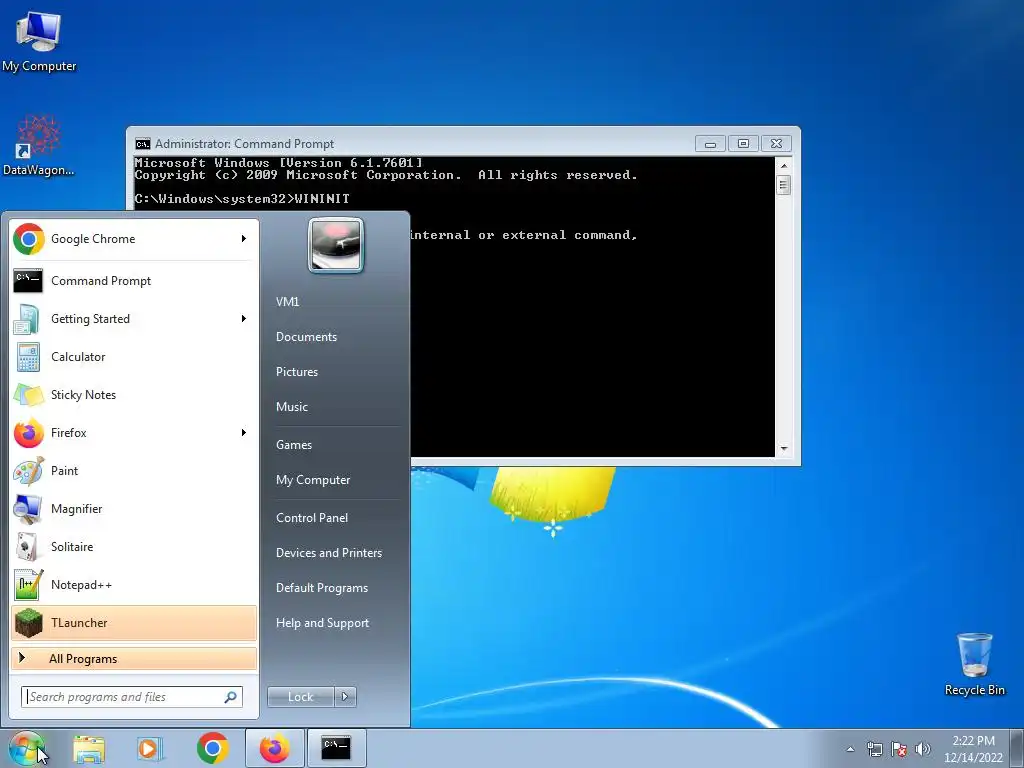The width and height of the screenshot is (1024, 768).
Task: Maximize the Command Prompt window
Action: click(743, 144)
